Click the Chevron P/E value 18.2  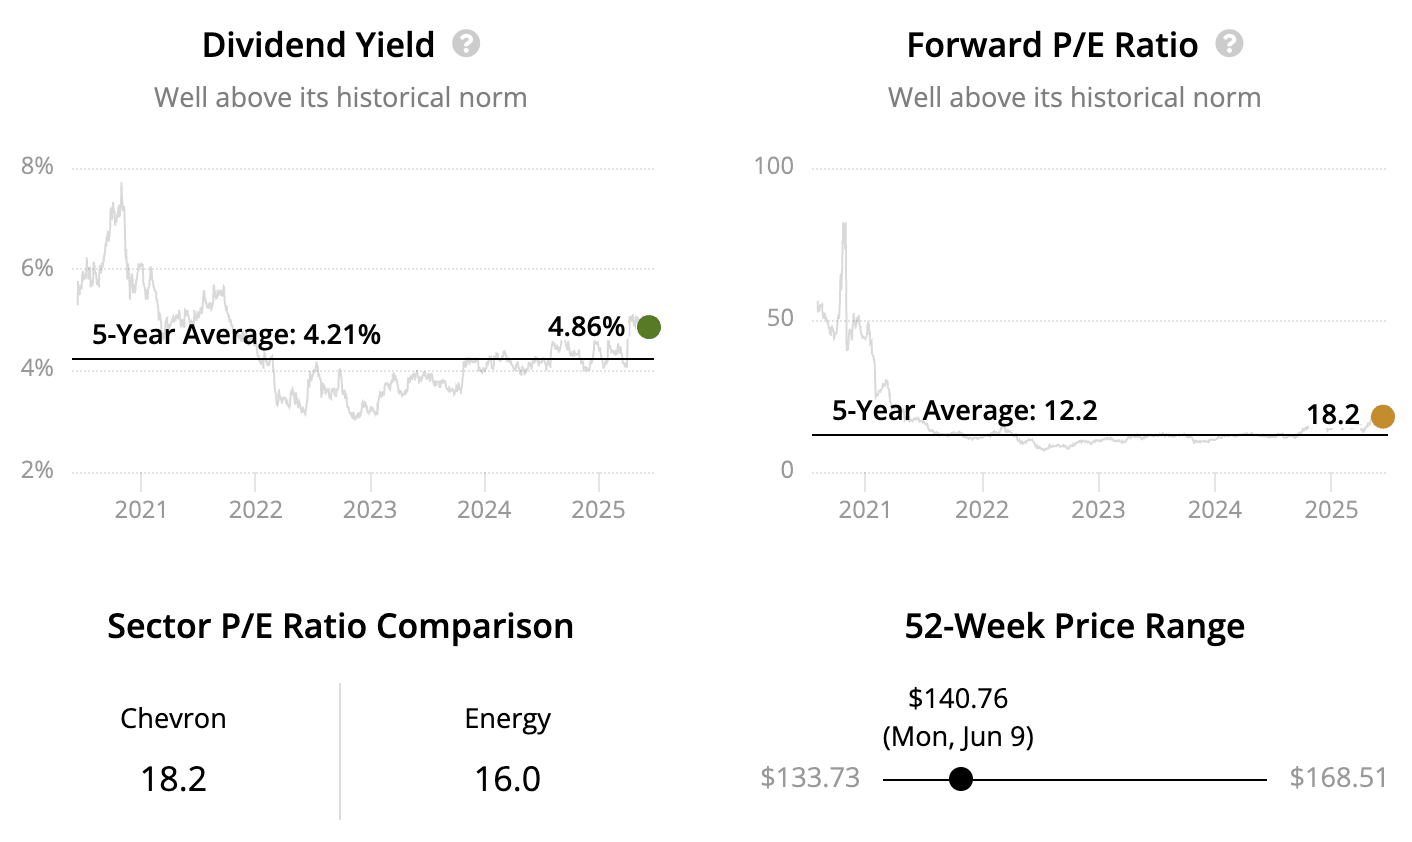(x=173, y=778)
